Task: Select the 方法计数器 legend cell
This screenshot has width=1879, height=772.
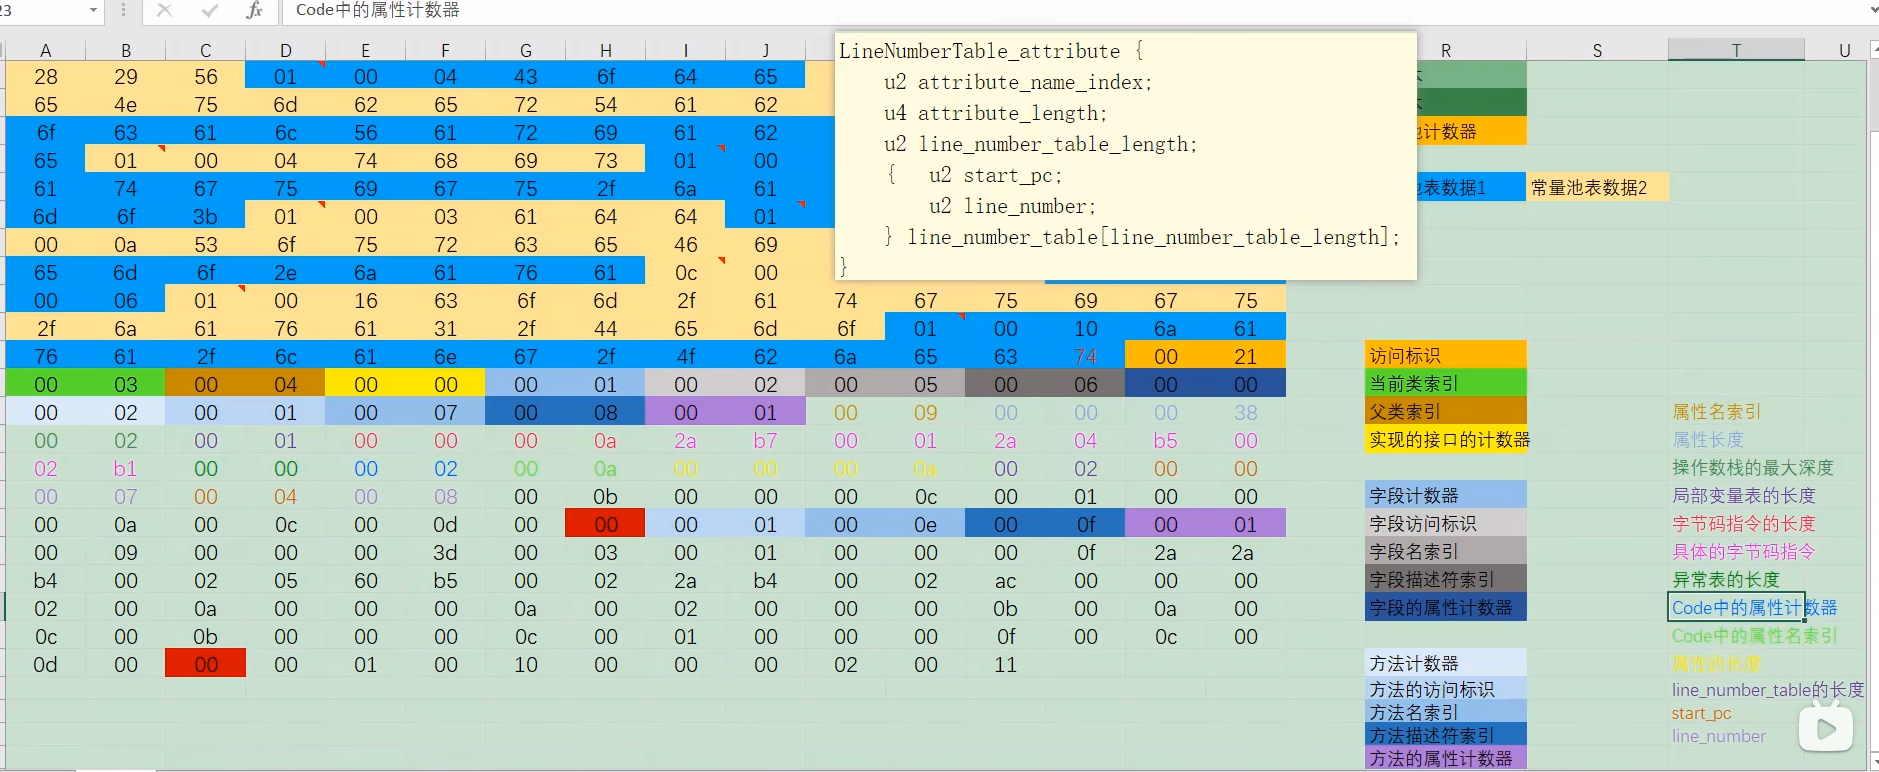Action: 1446,663
